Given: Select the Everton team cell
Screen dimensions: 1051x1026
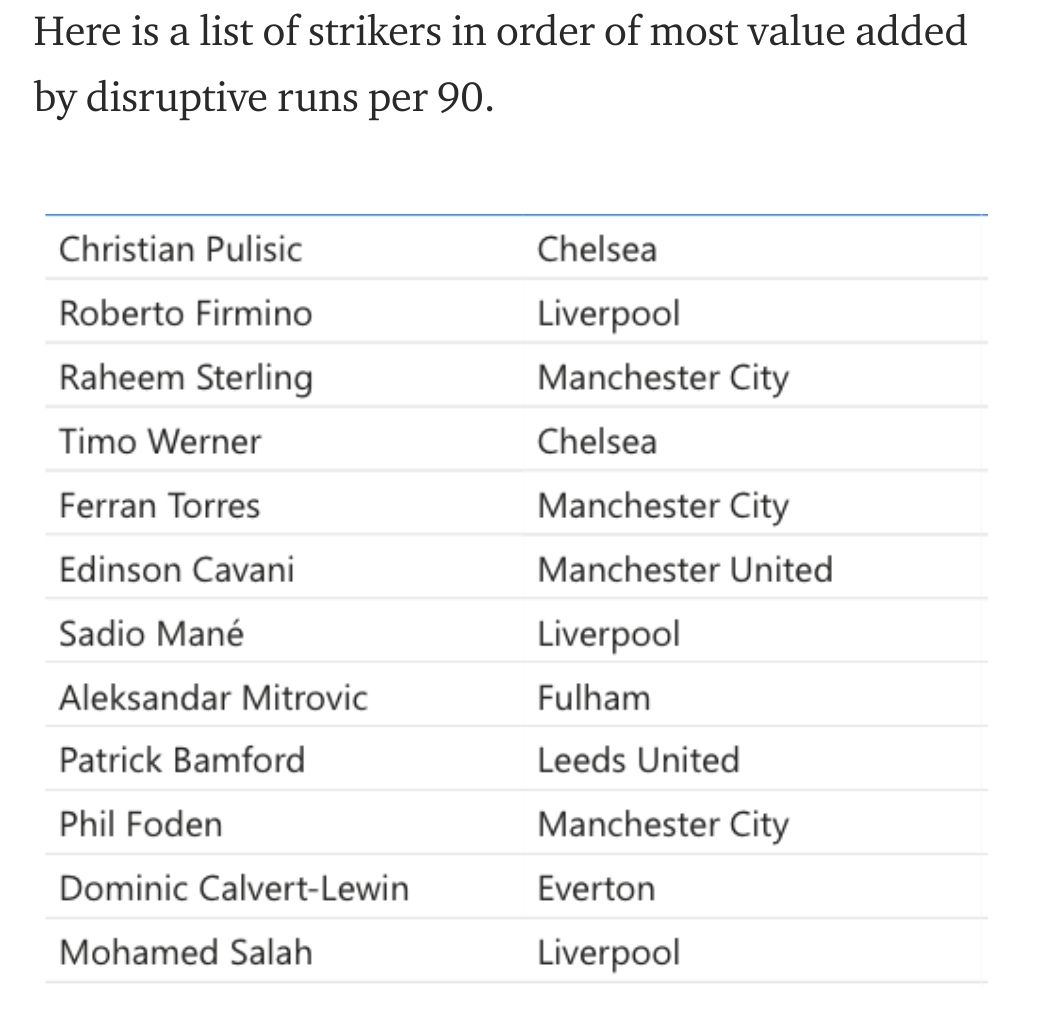Looking at the screenshot, I should click(x=596, y=888).
